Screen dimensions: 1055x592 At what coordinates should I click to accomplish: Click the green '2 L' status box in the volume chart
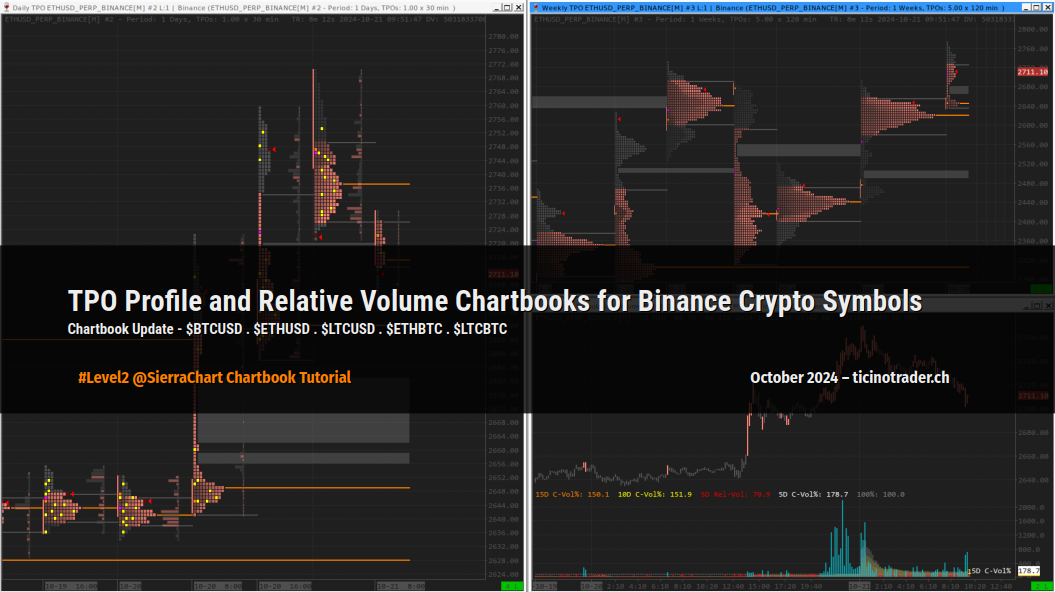(1042, 586)
